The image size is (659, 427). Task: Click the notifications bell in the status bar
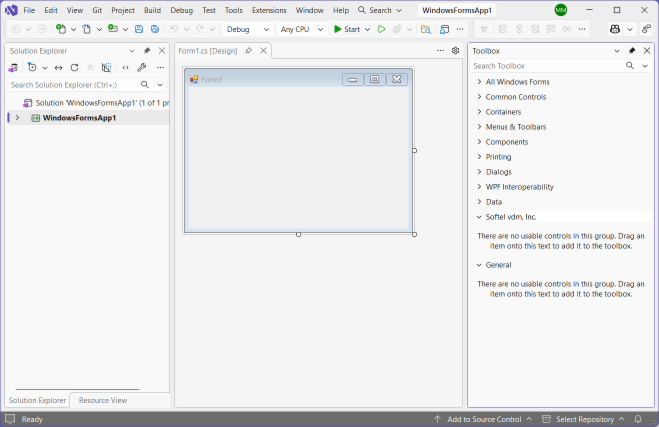click(x=638, y=419)
